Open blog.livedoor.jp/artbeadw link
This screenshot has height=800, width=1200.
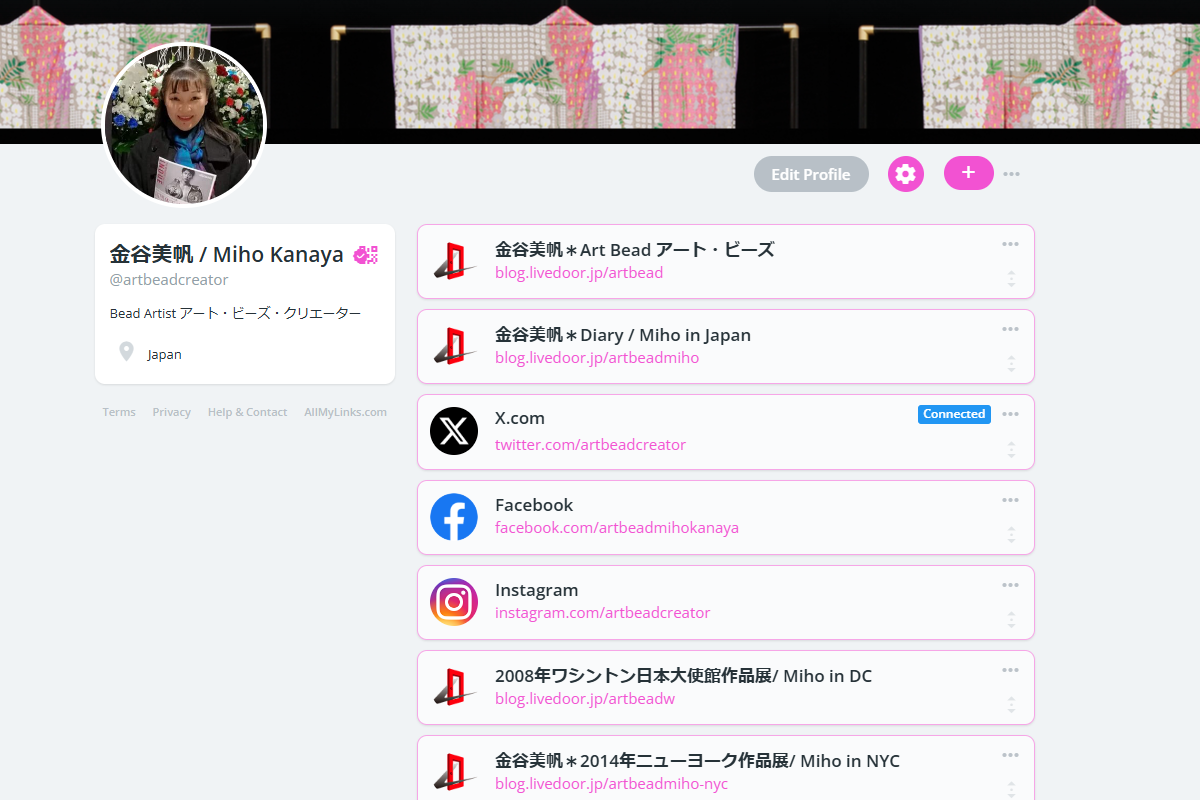[585, 699]
